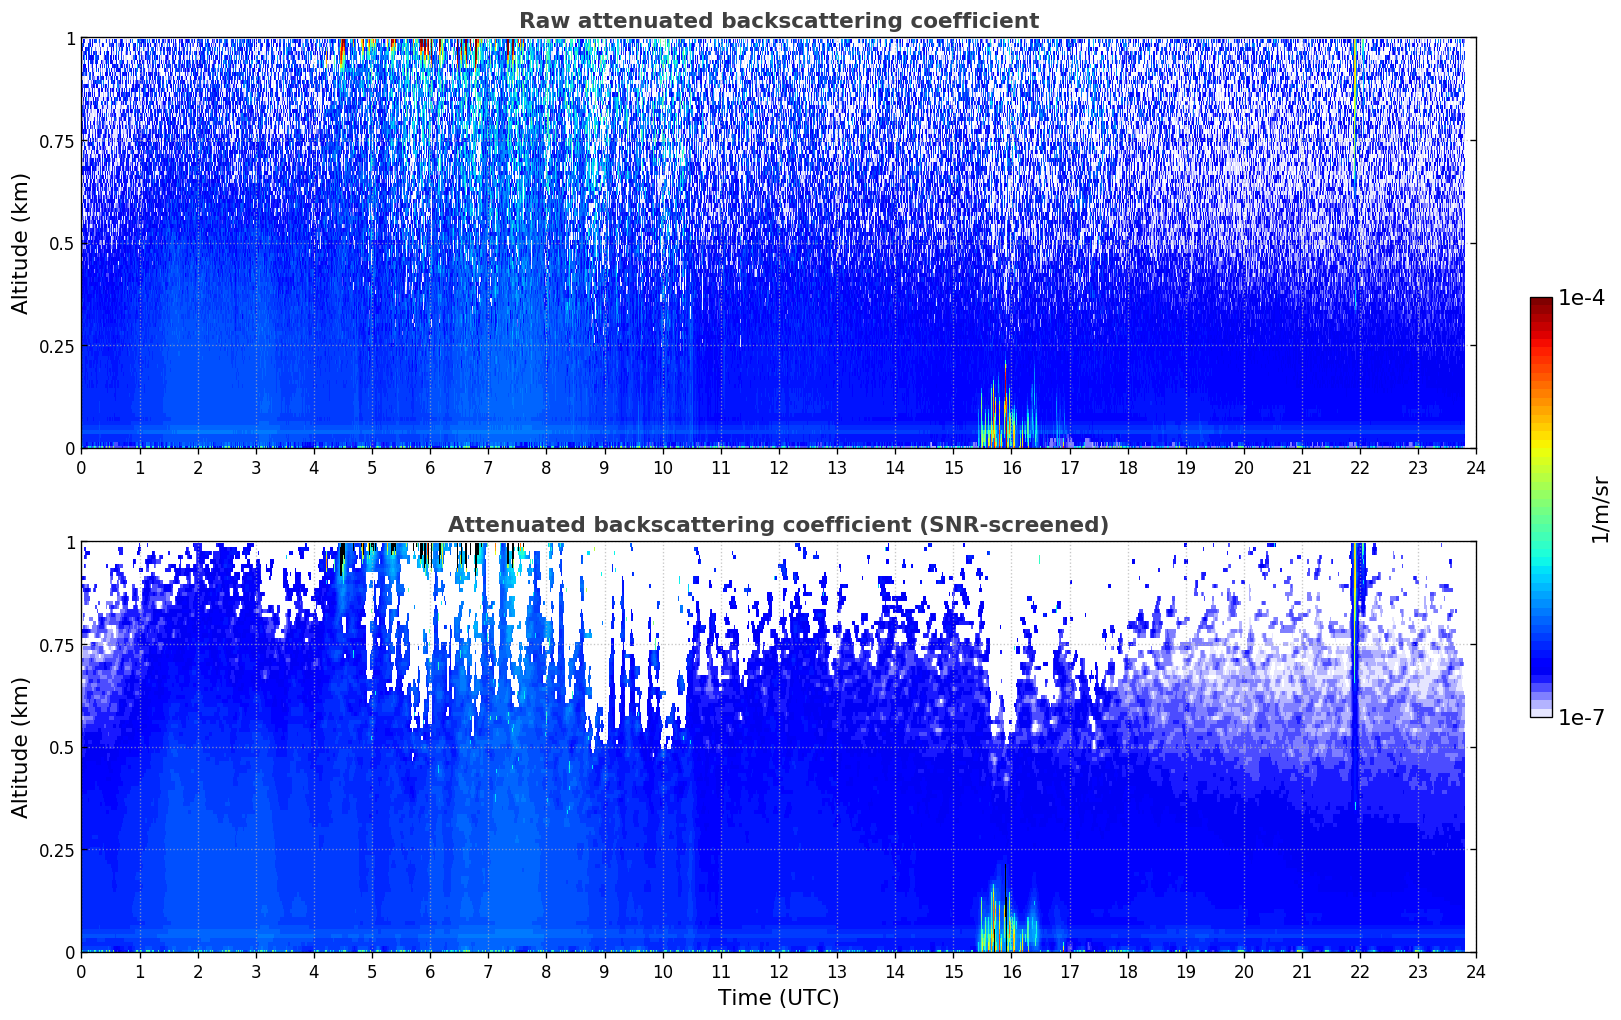Click the hour 24 tick under the bottom plot

pos(1476,971)
